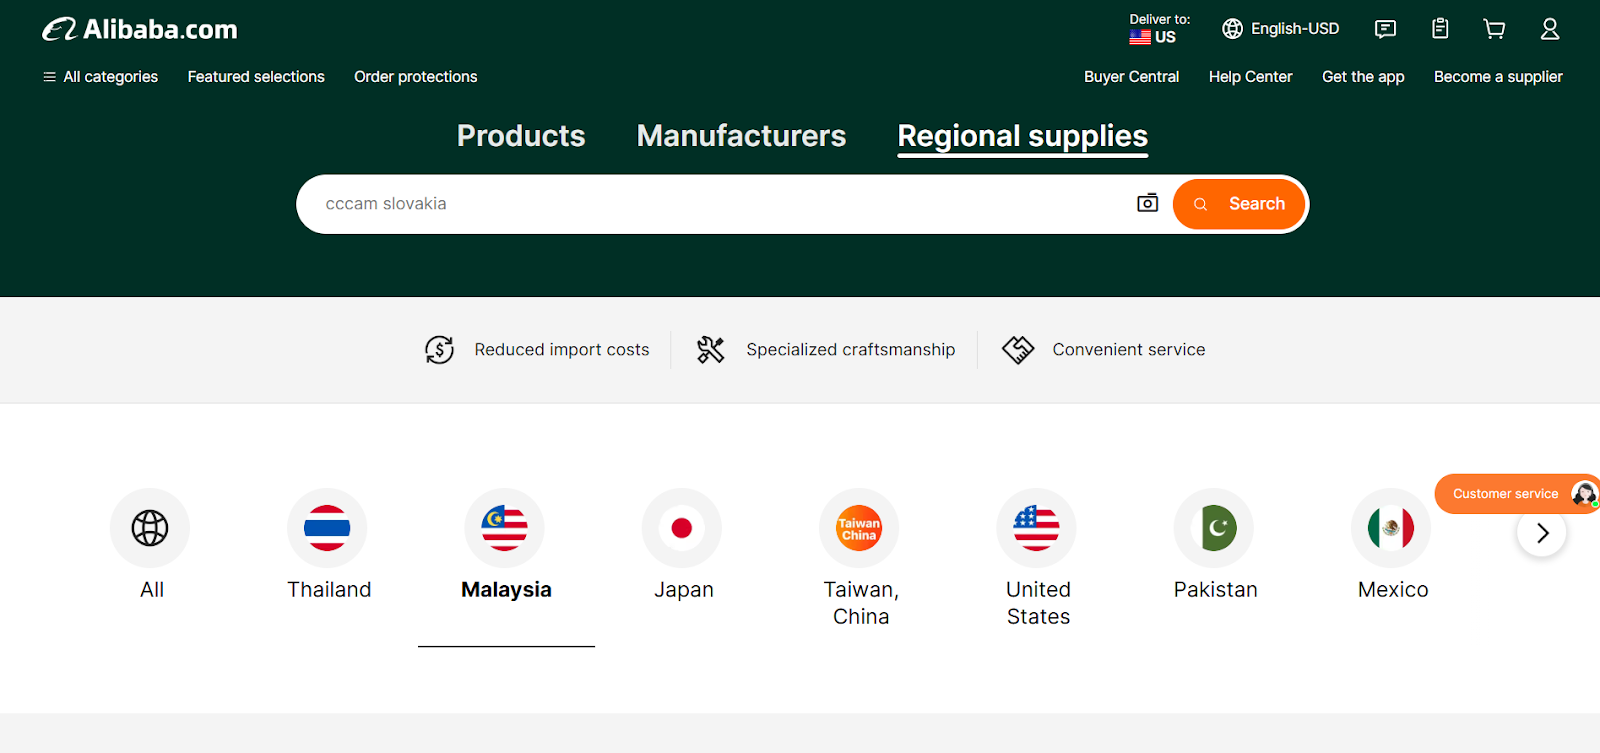Click the Specialized craftsmanship text

[851, 350]
